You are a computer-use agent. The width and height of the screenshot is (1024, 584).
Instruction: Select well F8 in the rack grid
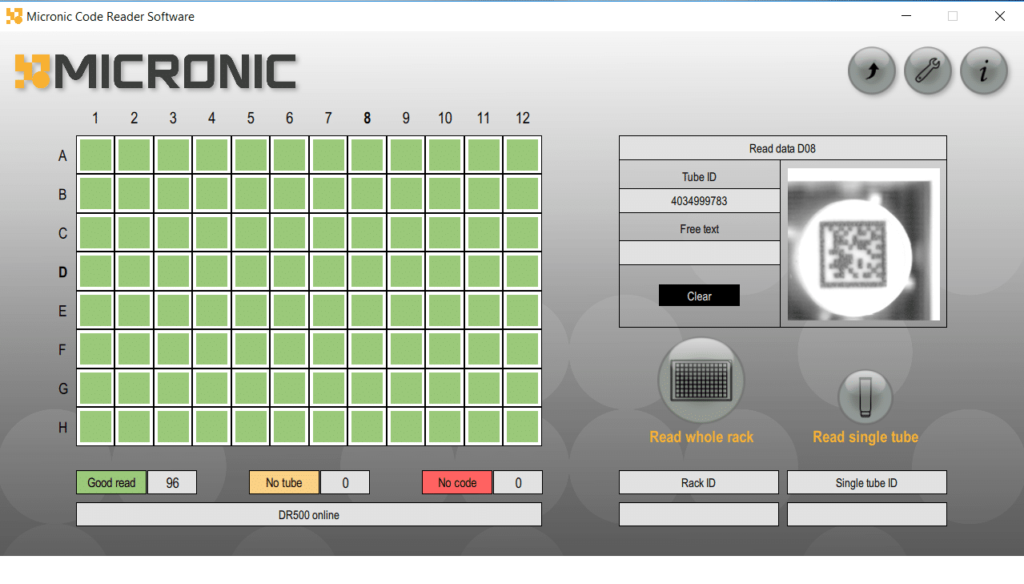coord(367,349)
